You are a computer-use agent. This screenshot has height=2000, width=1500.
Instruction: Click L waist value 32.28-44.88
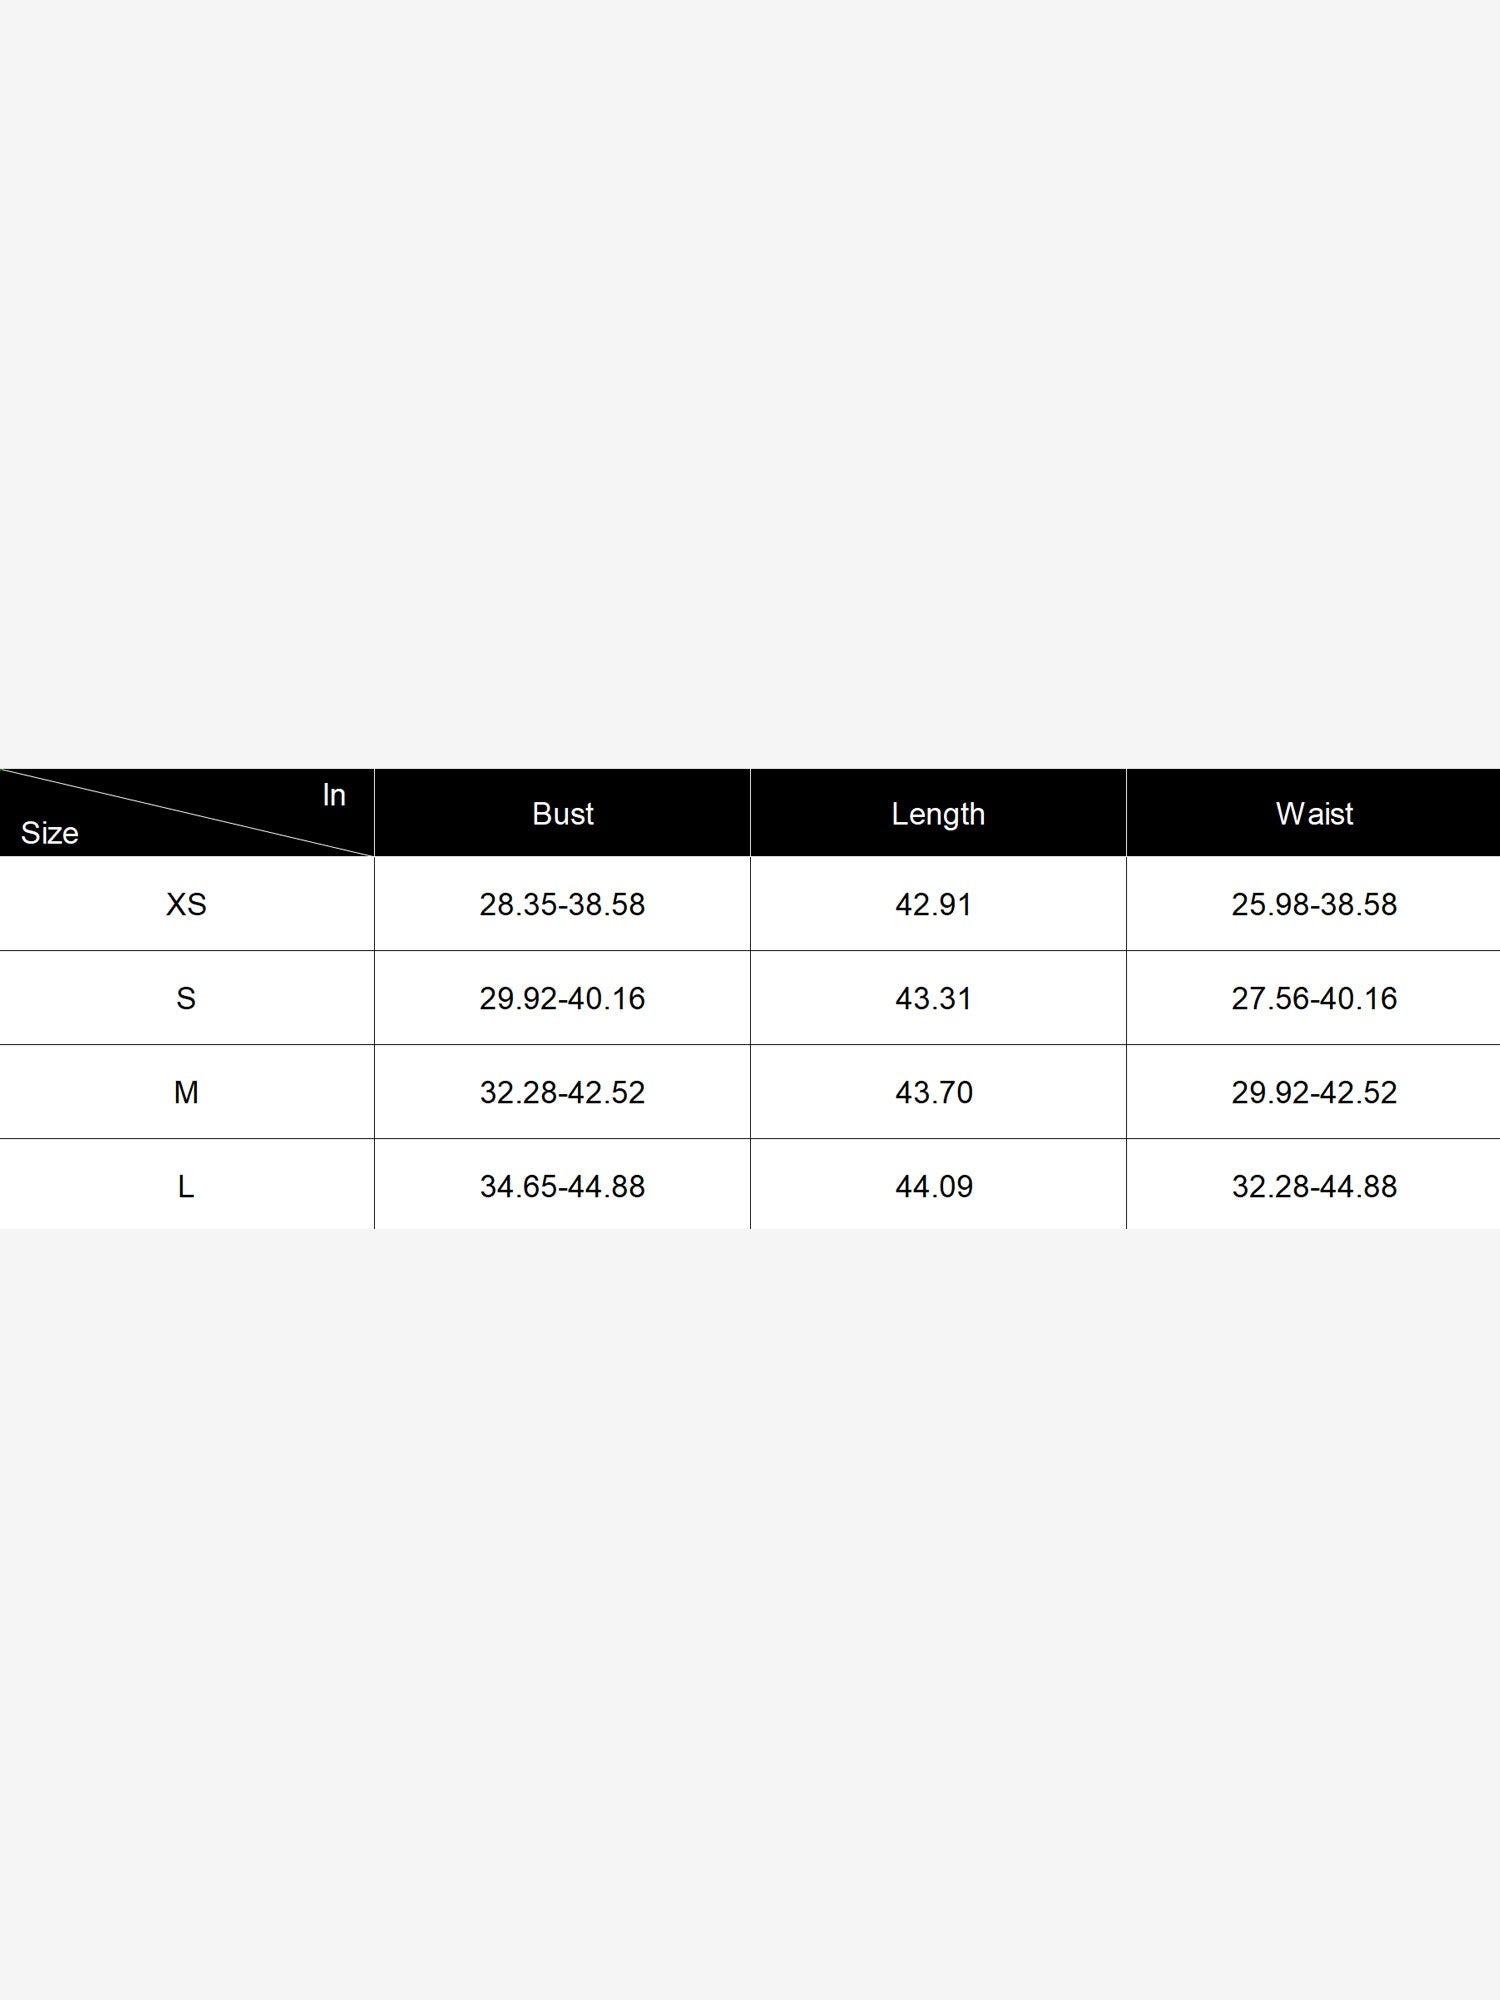pos(1314,1186)
